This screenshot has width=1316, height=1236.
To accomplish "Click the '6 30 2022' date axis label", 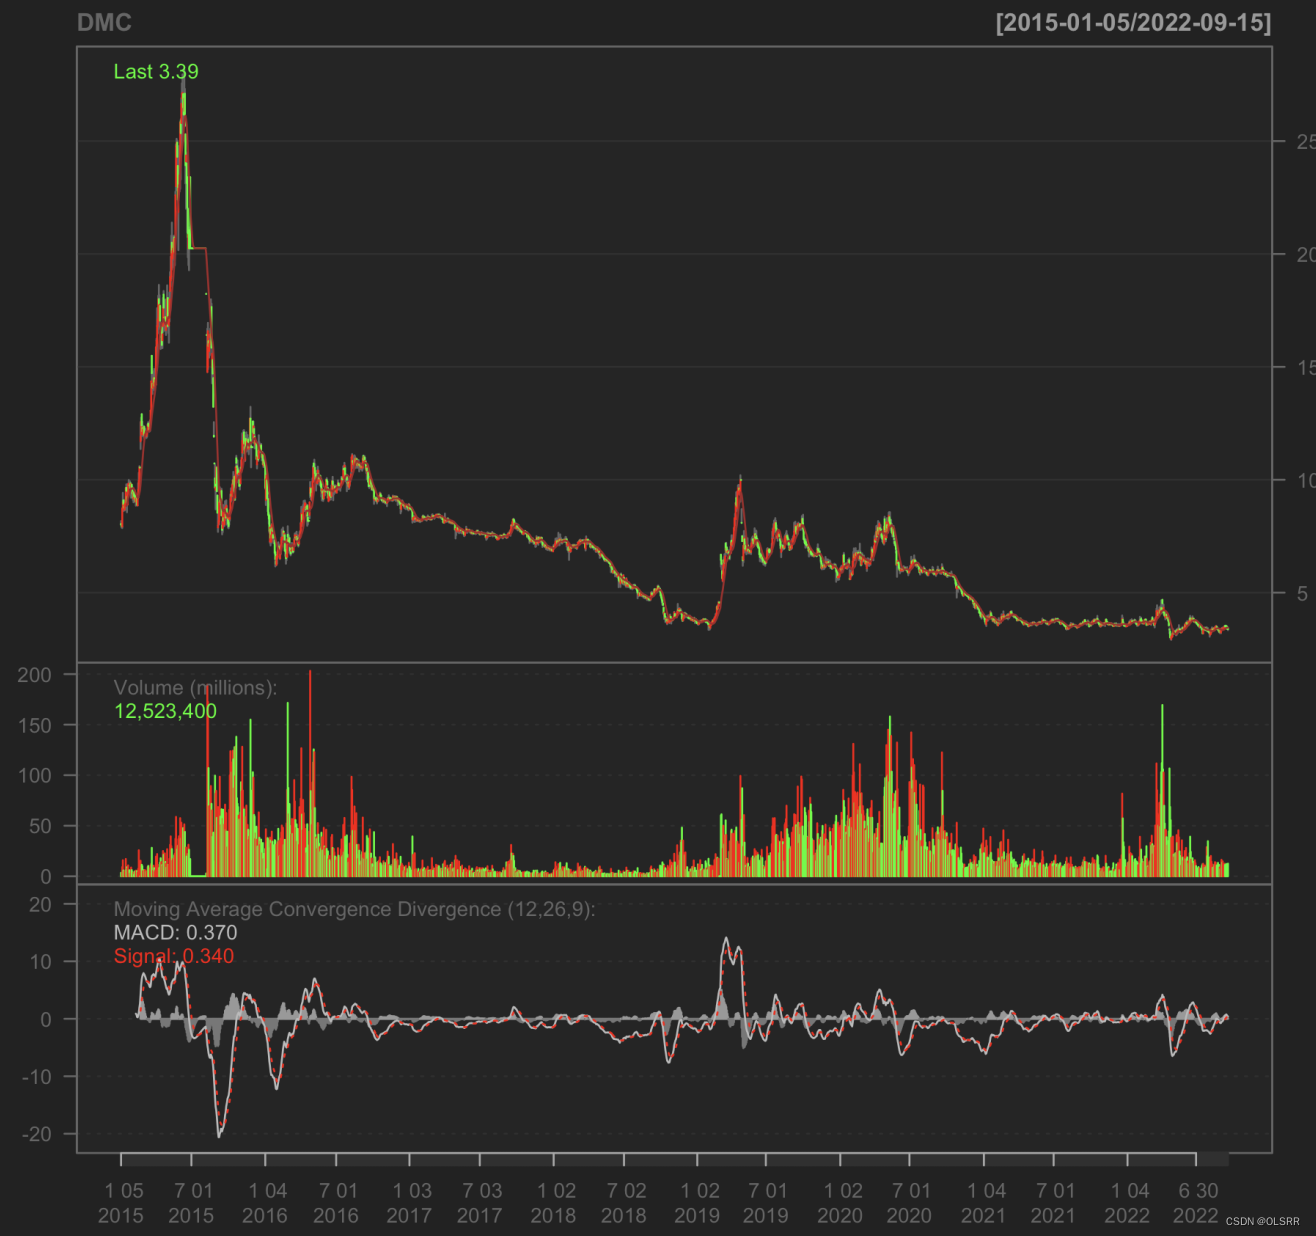I will [1197, 1203].
